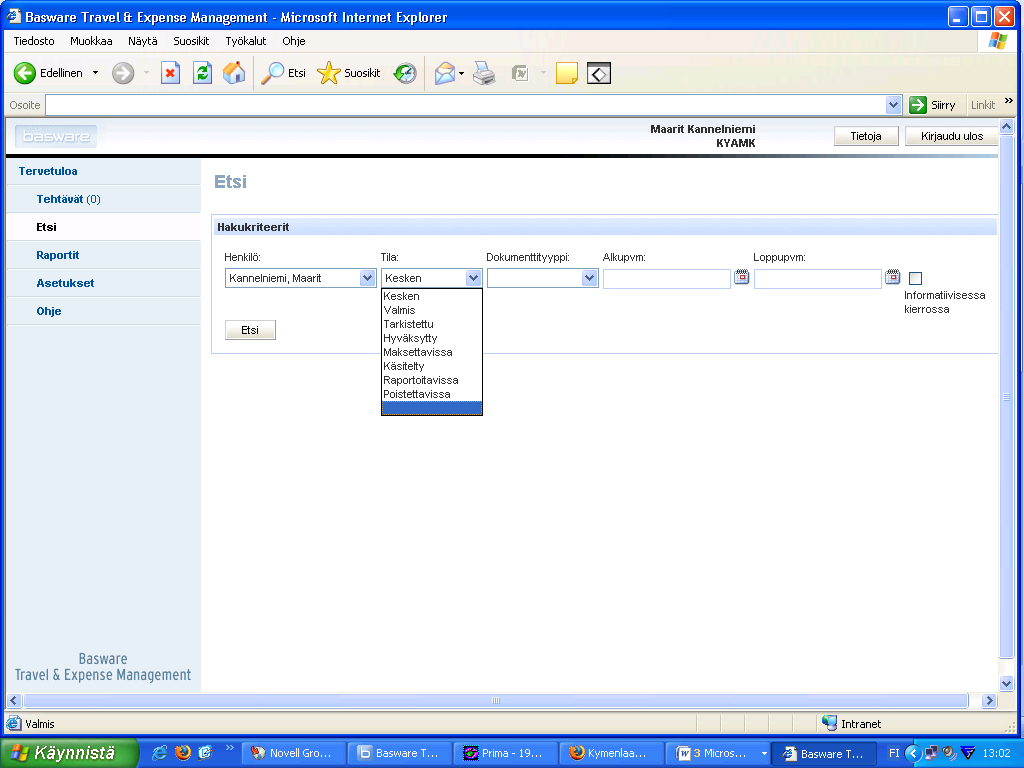Click the Loppupvm date input field
1024x768 pixels.
tap(817, 278)
